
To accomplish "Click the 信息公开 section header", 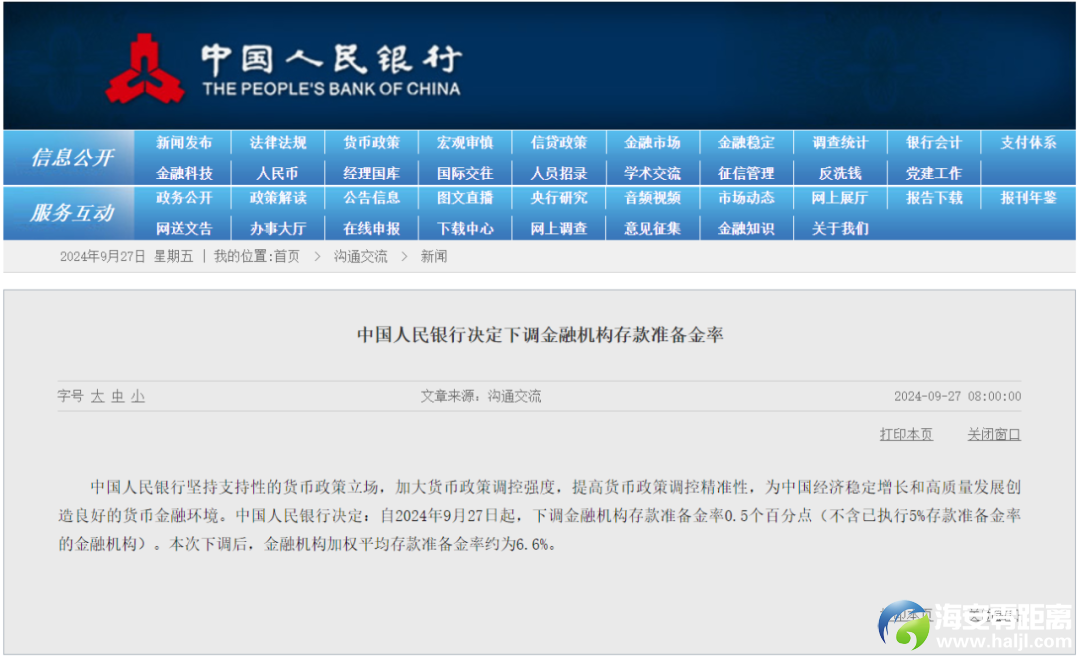I will pyautogui.click(x=72, y=158).
